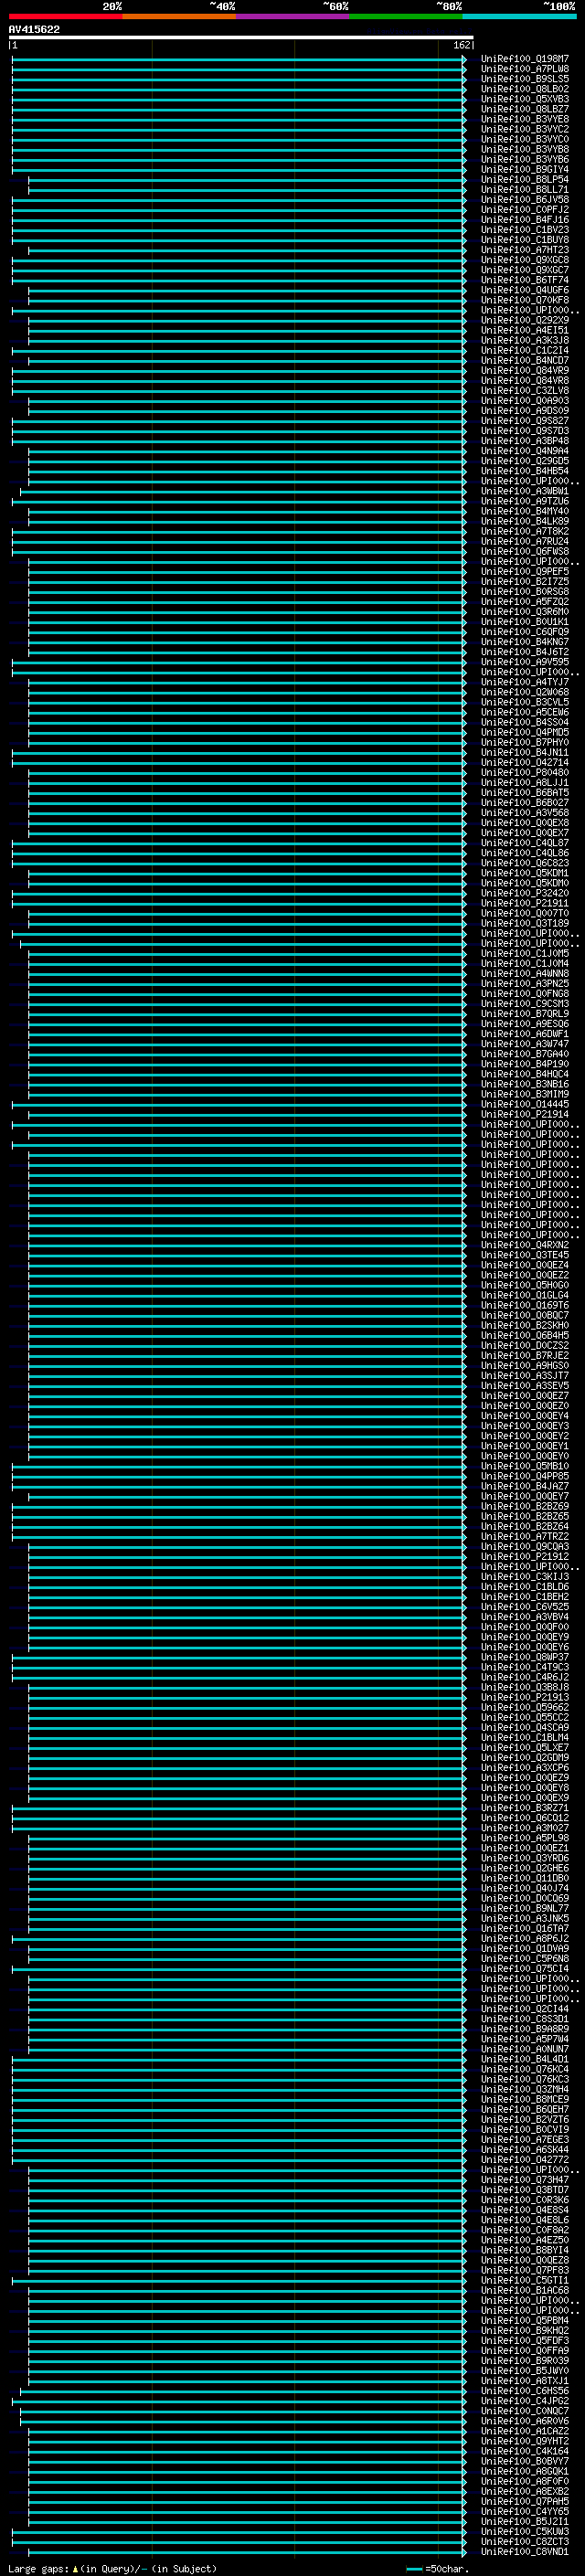Open hit UniRef100_B2I7Z5
Screen dimensions: 585x2576
[x=524, y=582]
